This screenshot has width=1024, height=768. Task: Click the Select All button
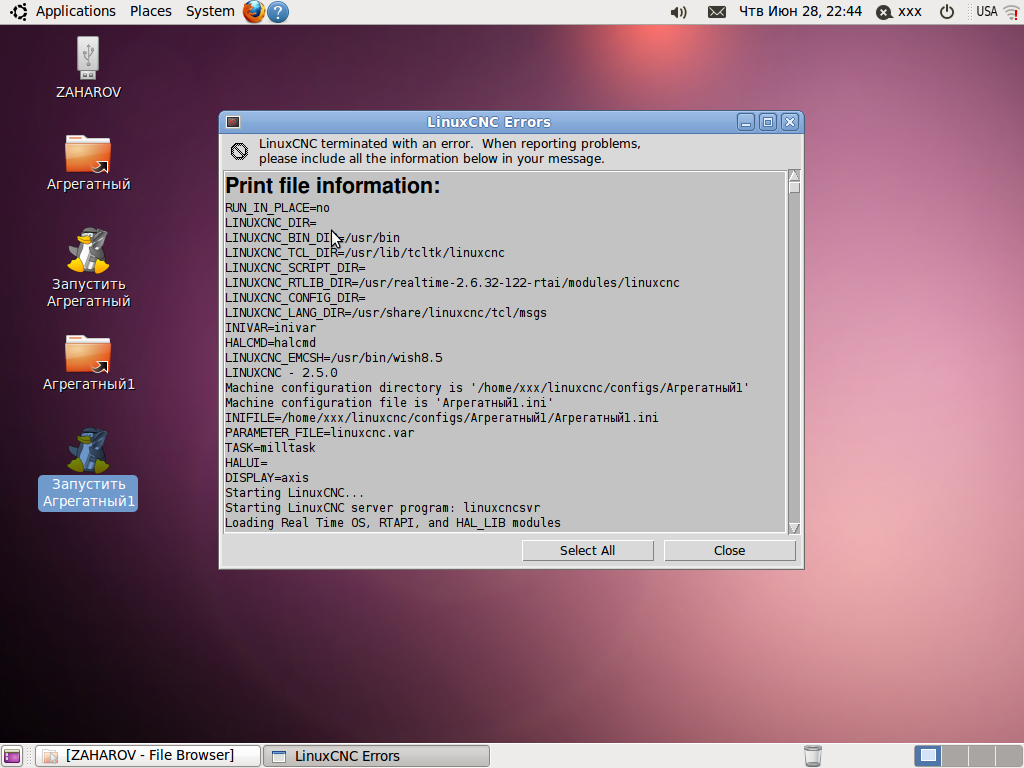click(x=588, y=551)
